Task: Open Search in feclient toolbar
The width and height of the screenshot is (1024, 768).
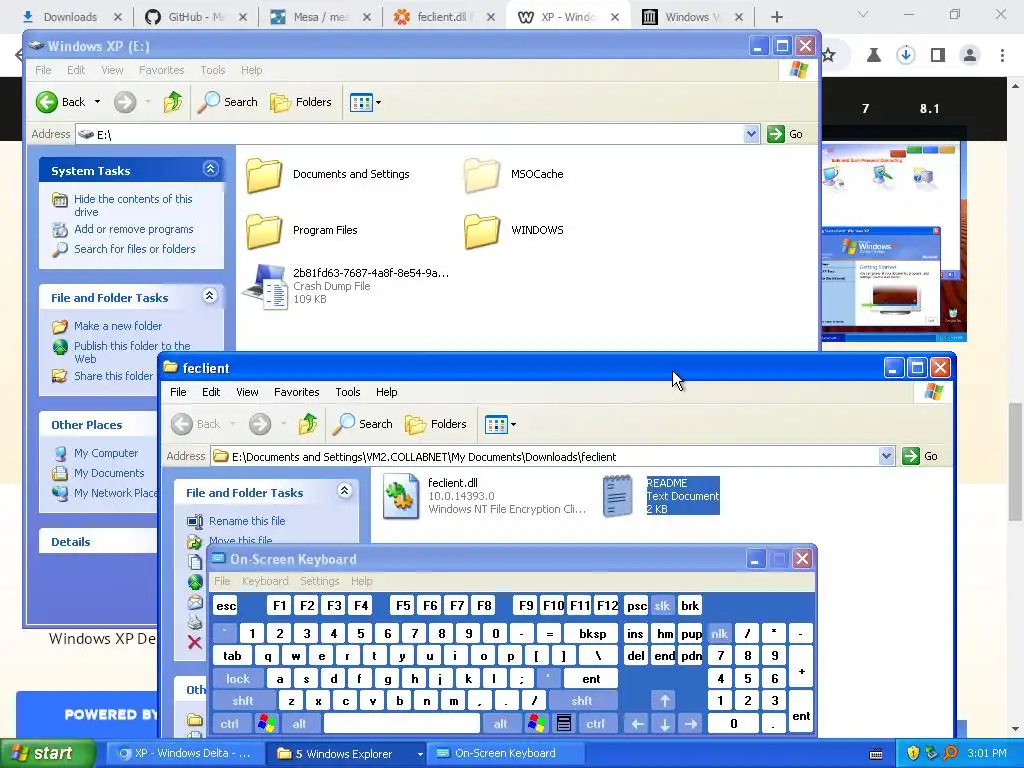Action: coord(362,424)
